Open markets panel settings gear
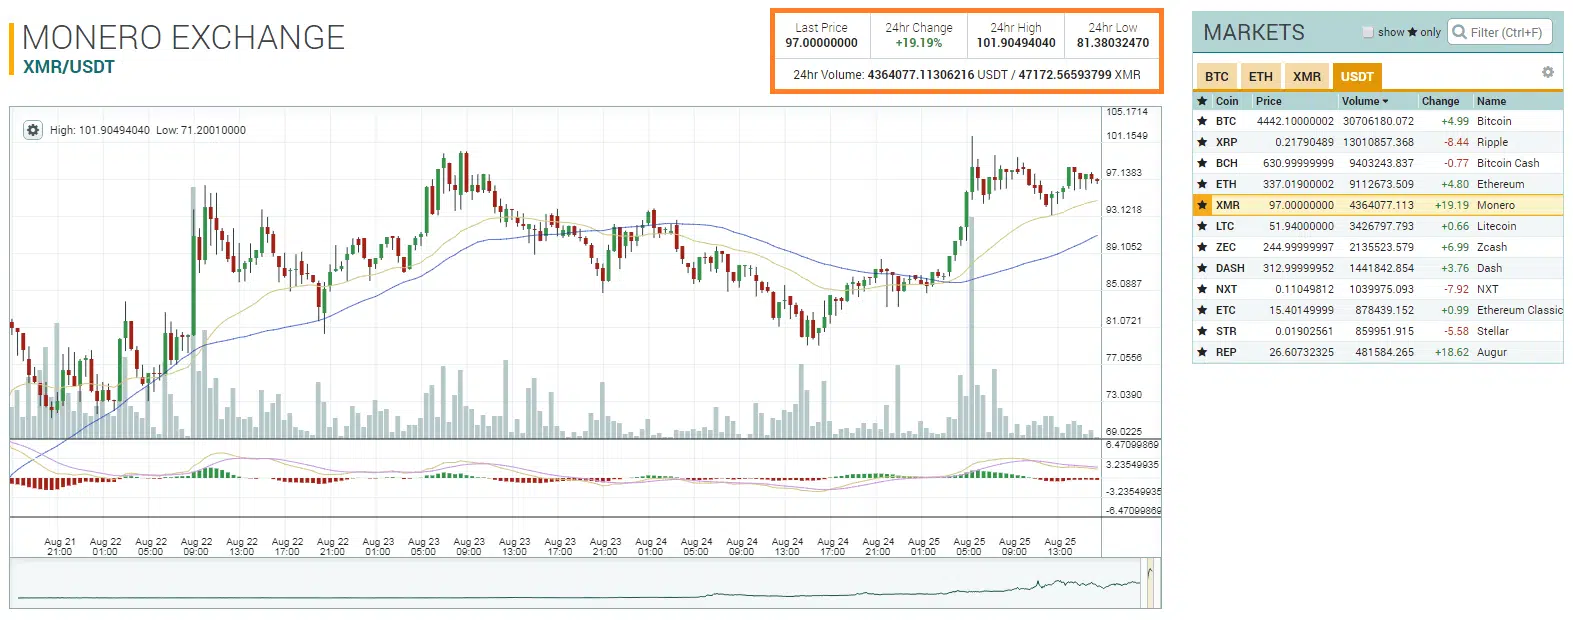1573x620 pixels. coord(1548,72)
